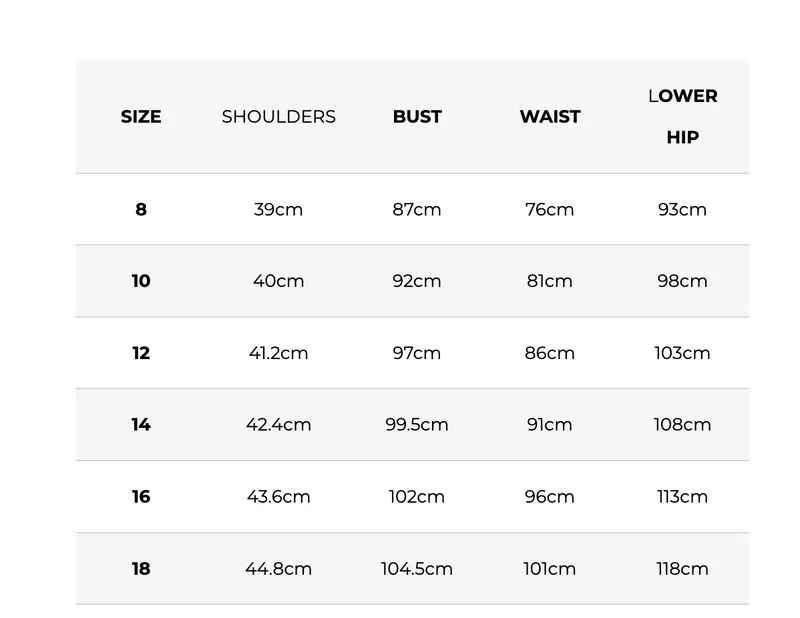800x618 pixels.
Task: Select the 101cm waist measurement
Action: coord(550,568)
